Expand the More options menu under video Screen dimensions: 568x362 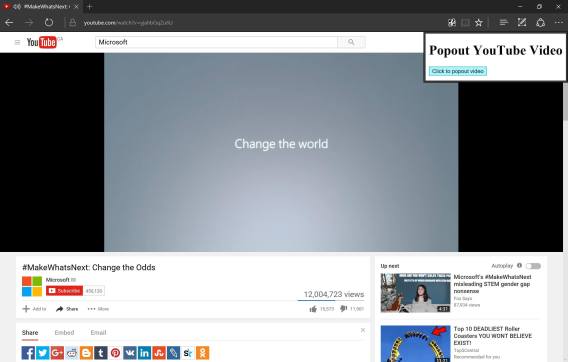(98, 309)
